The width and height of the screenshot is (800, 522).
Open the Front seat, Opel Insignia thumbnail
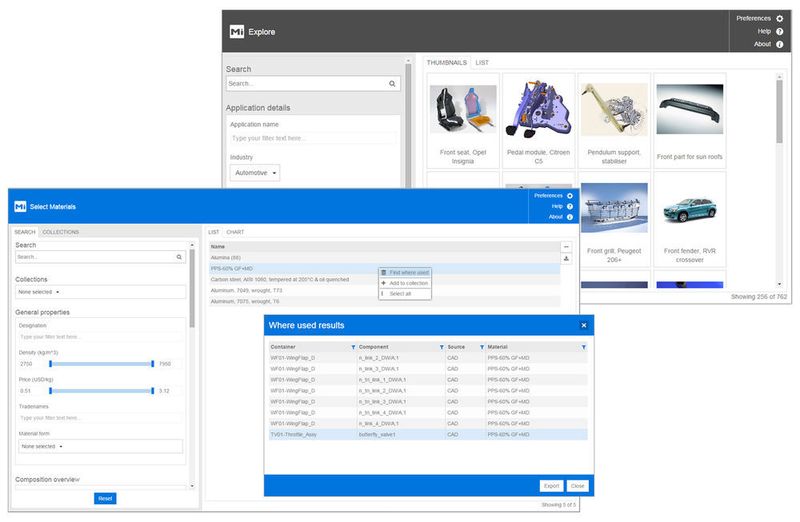tap(461, 122)
